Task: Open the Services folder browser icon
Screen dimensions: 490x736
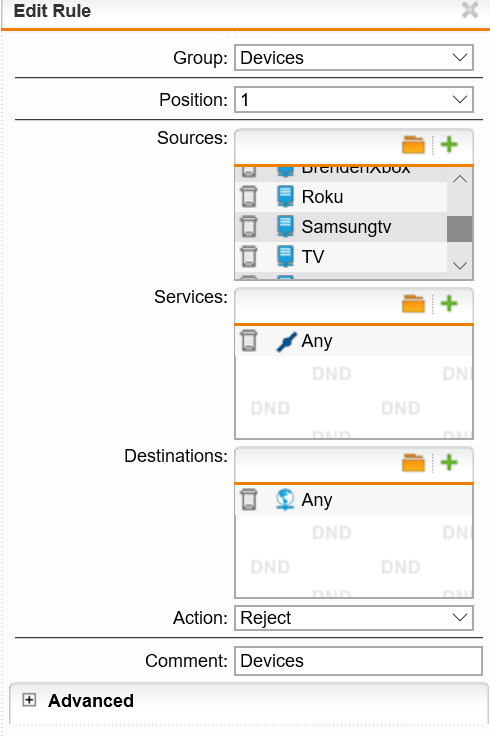Action: coord(413,304)
